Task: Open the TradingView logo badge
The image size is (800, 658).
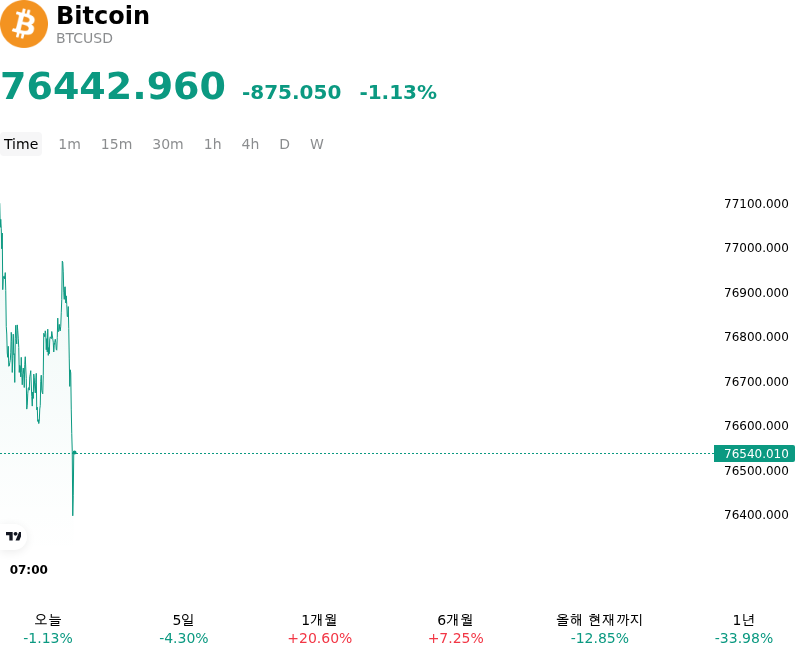Action: pyautogui.click(x=13, y=536)
